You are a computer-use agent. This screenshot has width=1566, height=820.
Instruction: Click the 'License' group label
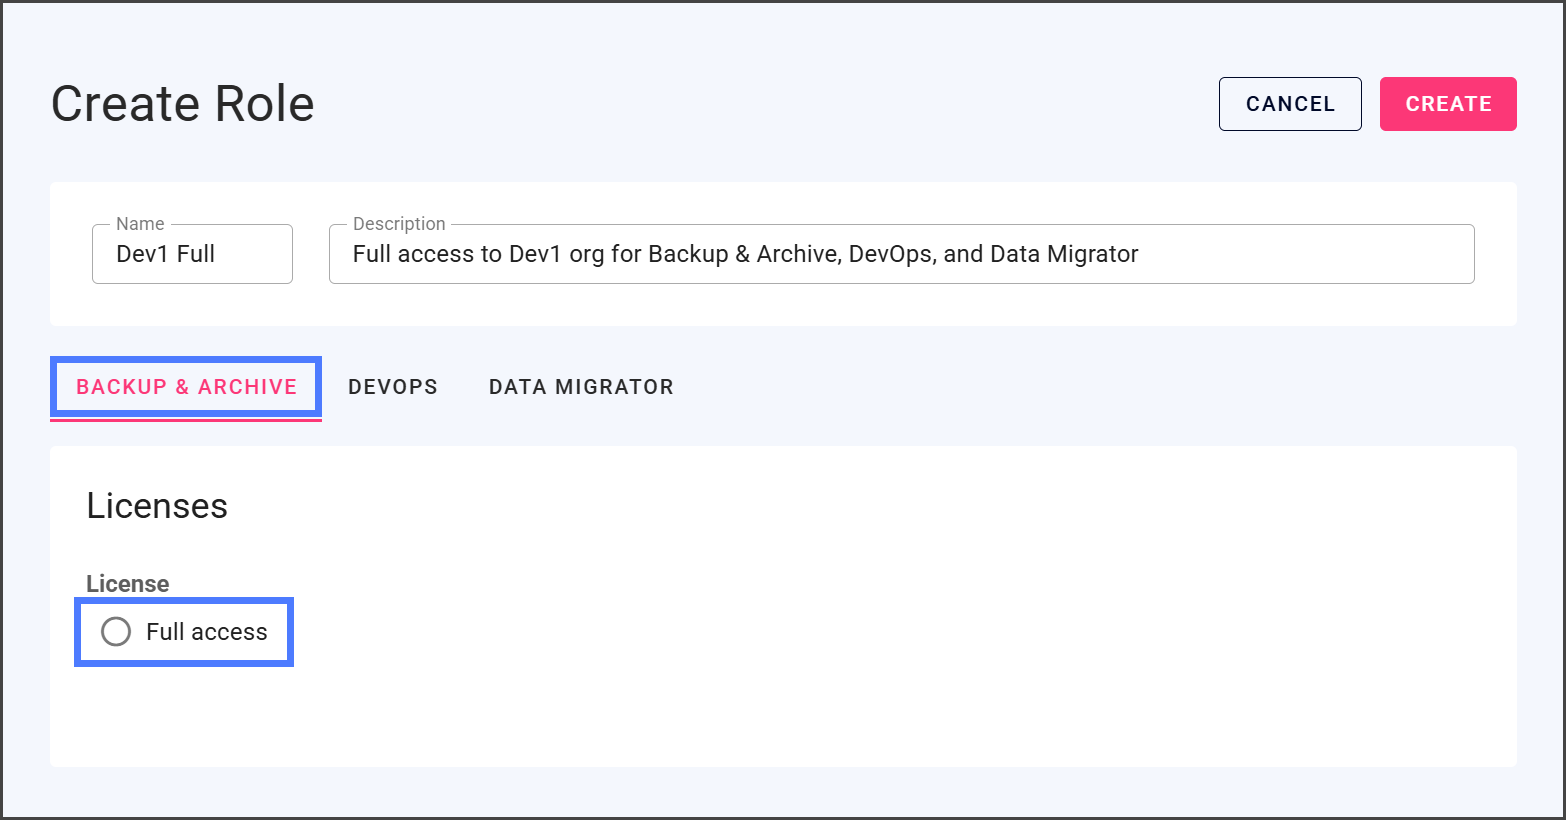tap(127, 584)
